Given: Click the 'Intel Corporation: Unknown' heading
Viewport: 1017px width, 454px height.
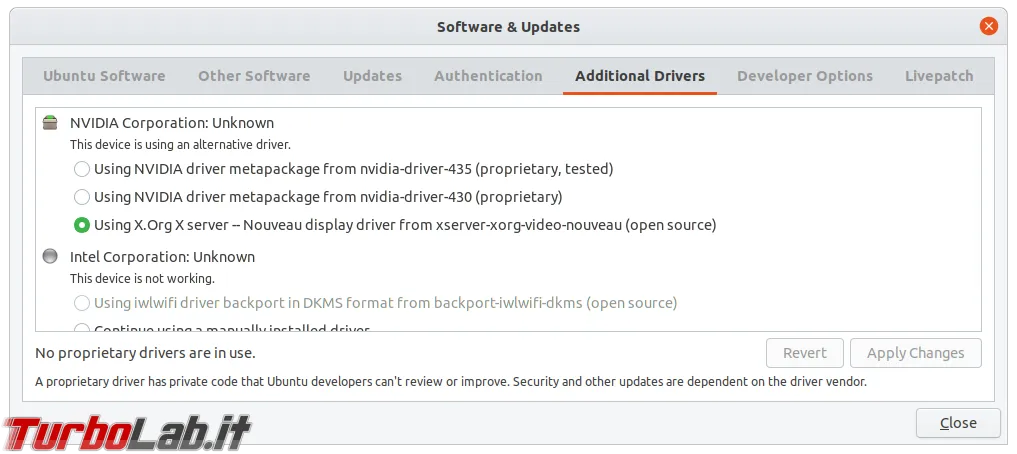Looking at the screenshot, I should coord(162,257).
